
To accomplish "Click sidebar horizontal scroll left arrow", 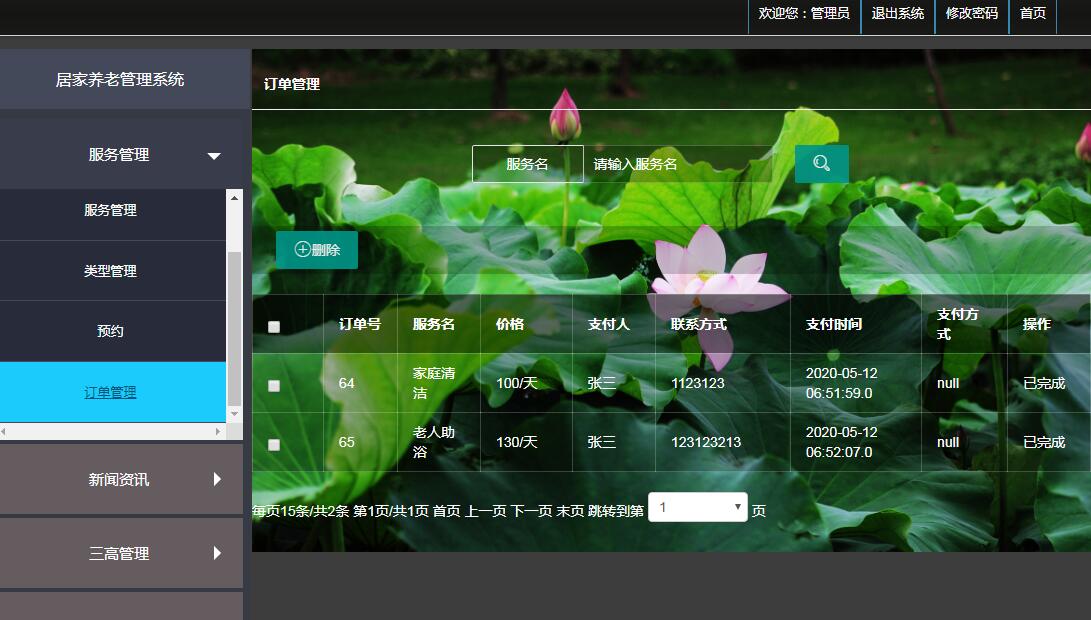I will click(4, 431).
